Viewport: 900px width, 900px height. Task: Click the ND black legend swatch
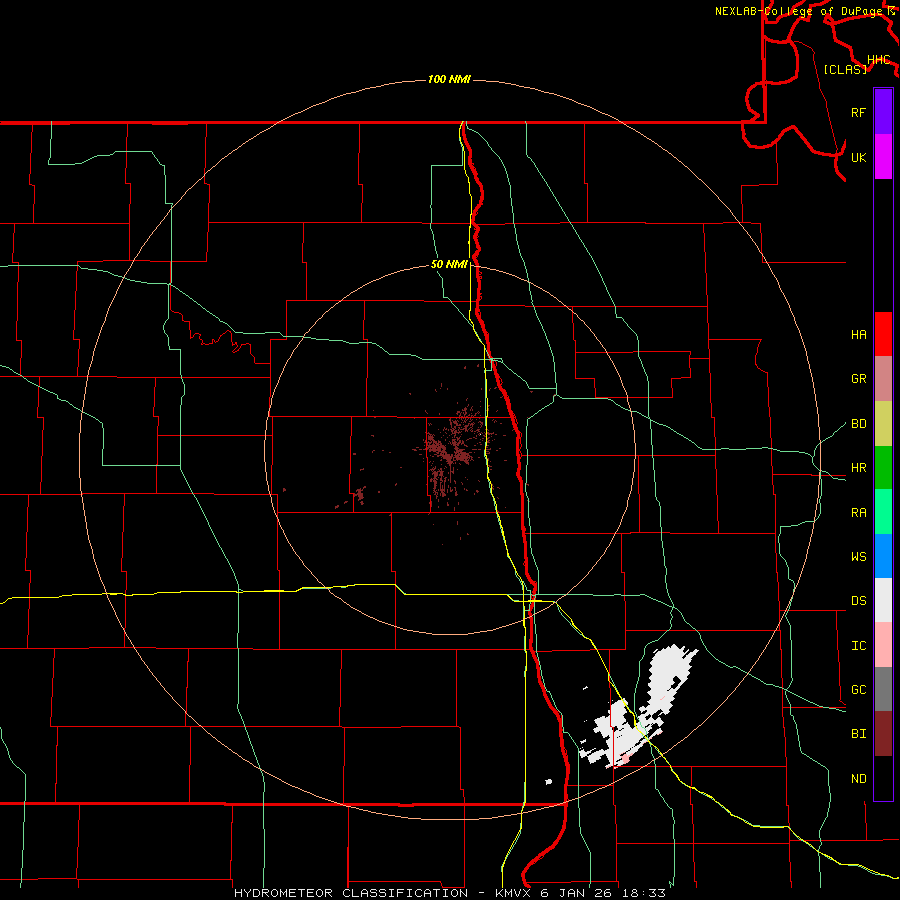(883, 778)
